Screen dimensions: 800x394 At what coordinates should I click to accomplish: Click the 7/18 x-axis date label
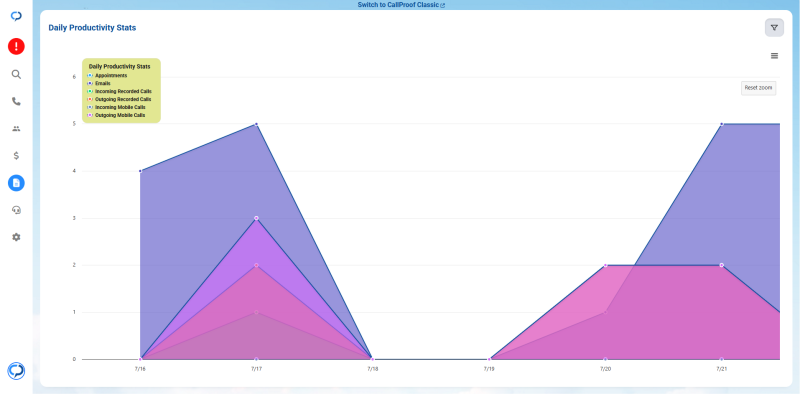coord(372,368)
